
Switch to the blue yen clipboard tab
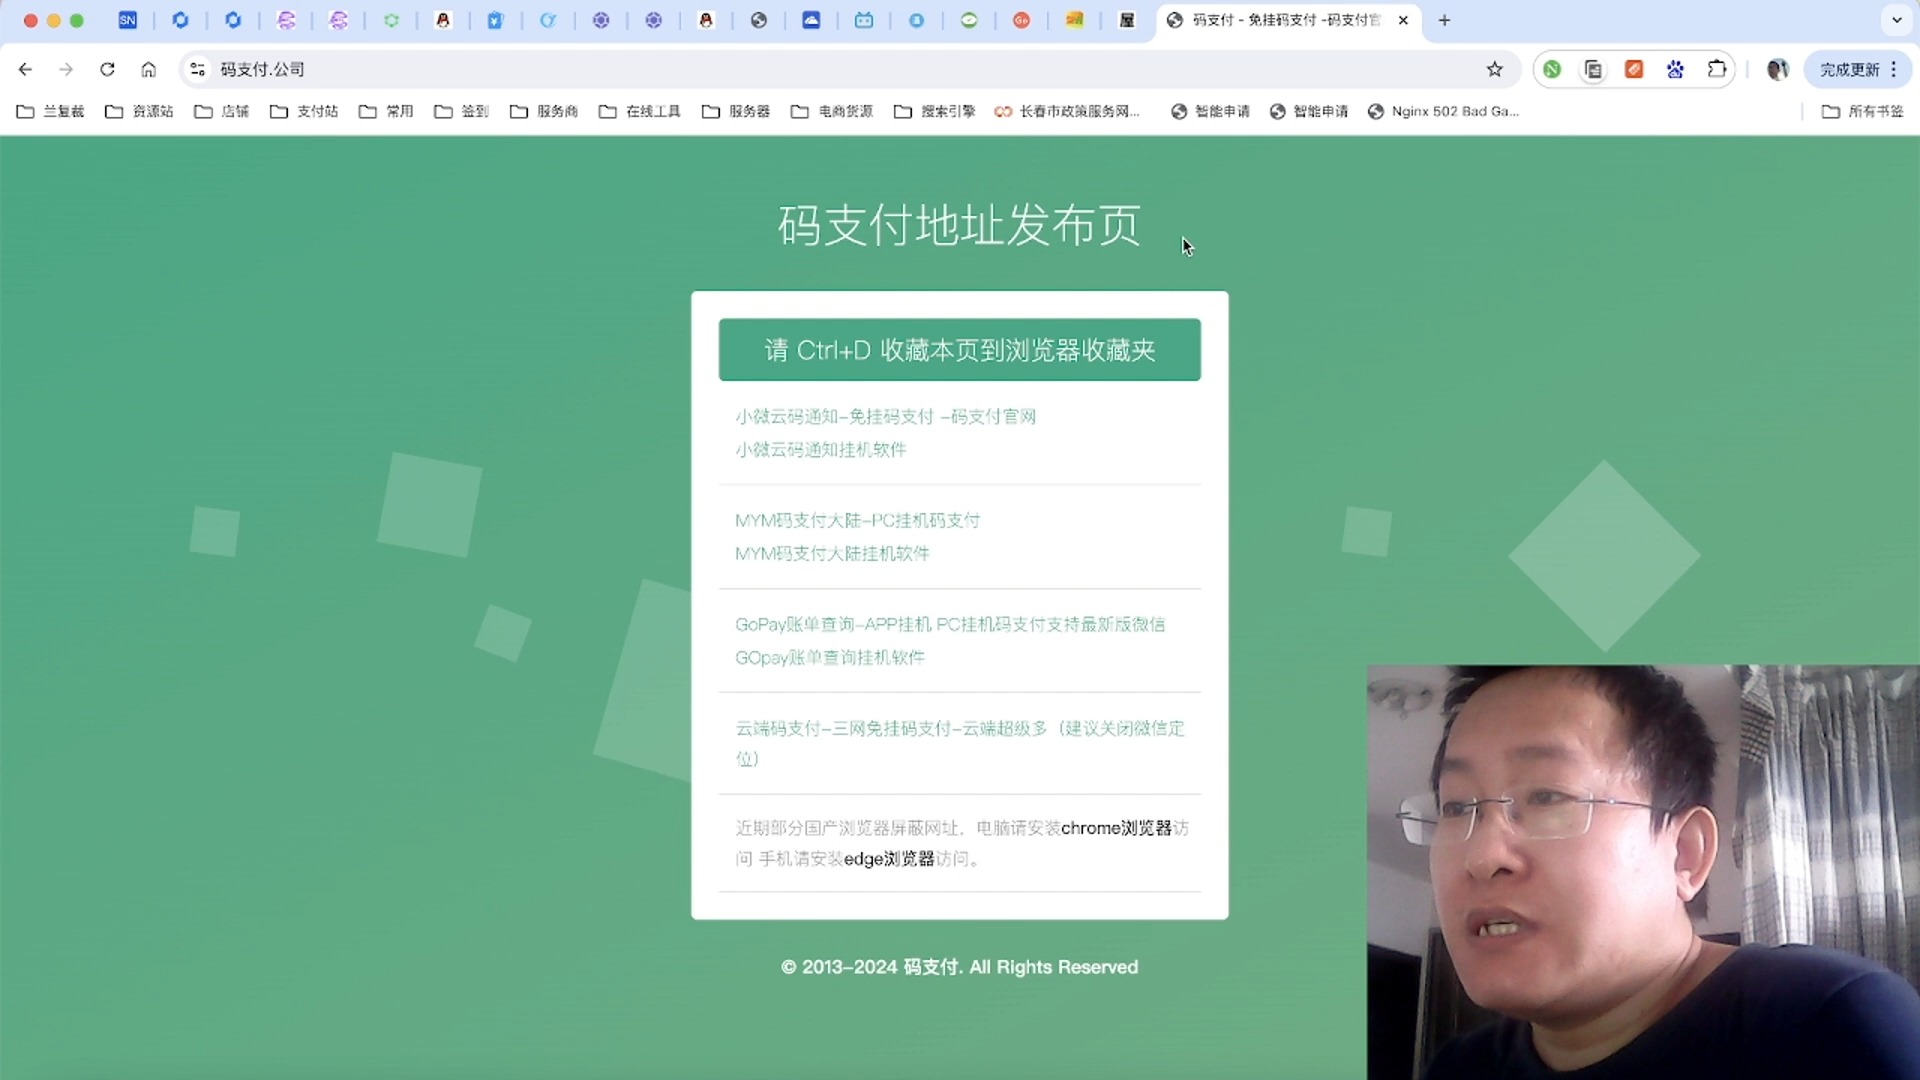tap(495, 20)
